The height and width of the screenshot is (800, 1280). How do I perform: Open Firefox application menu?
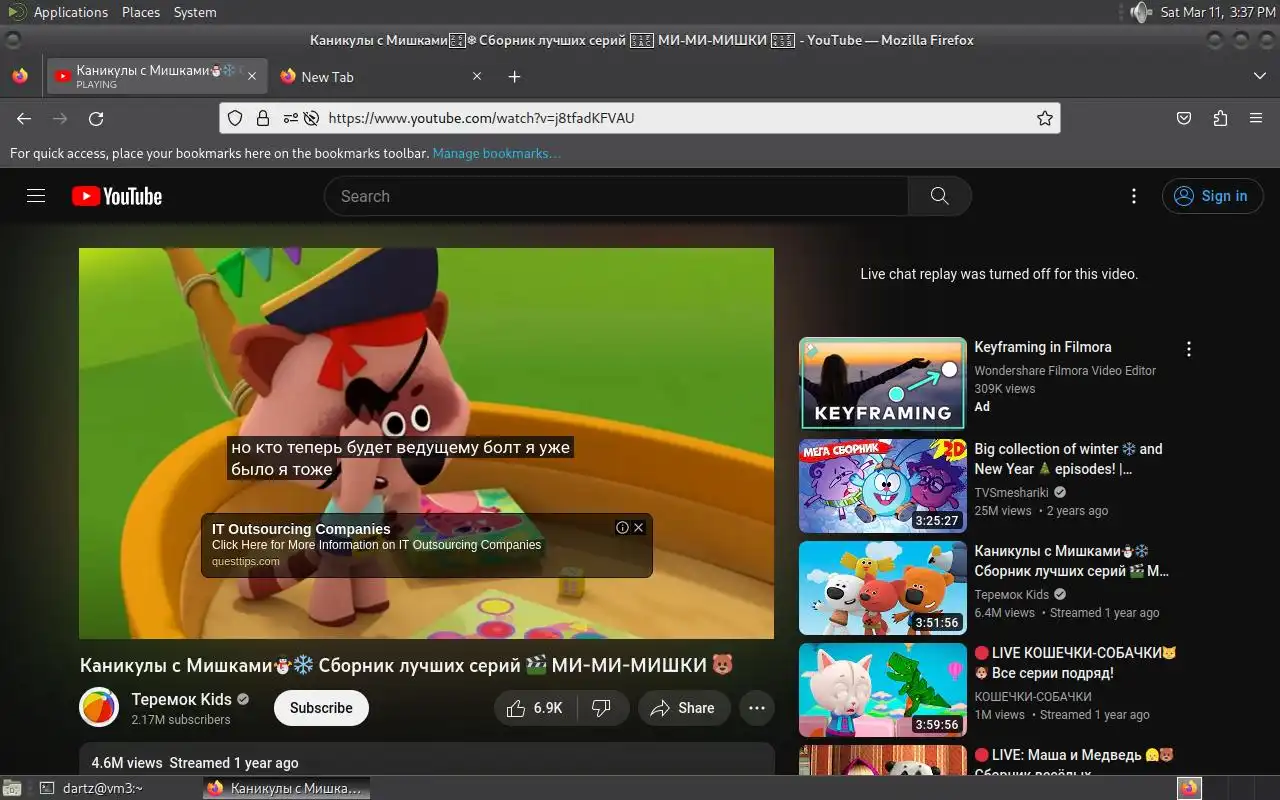(1256, 118)
